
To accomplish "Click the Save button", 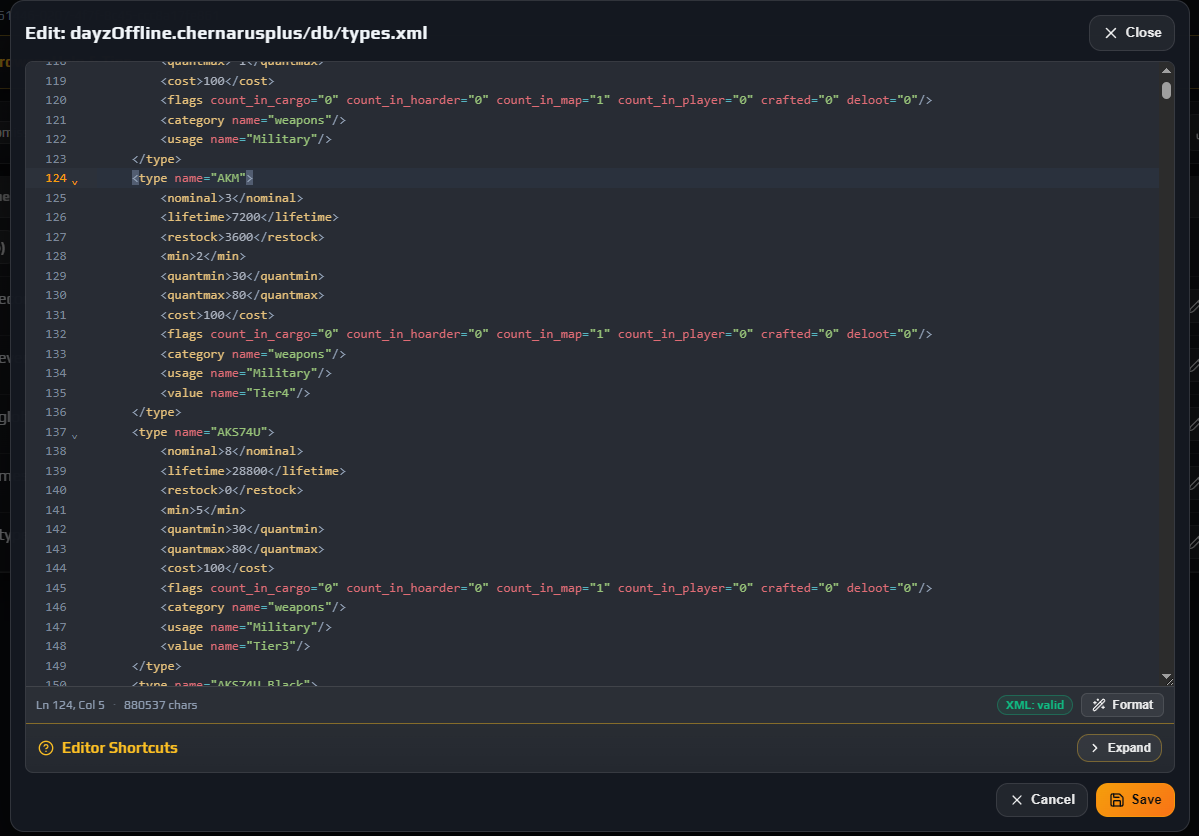I will point(1135,799).
